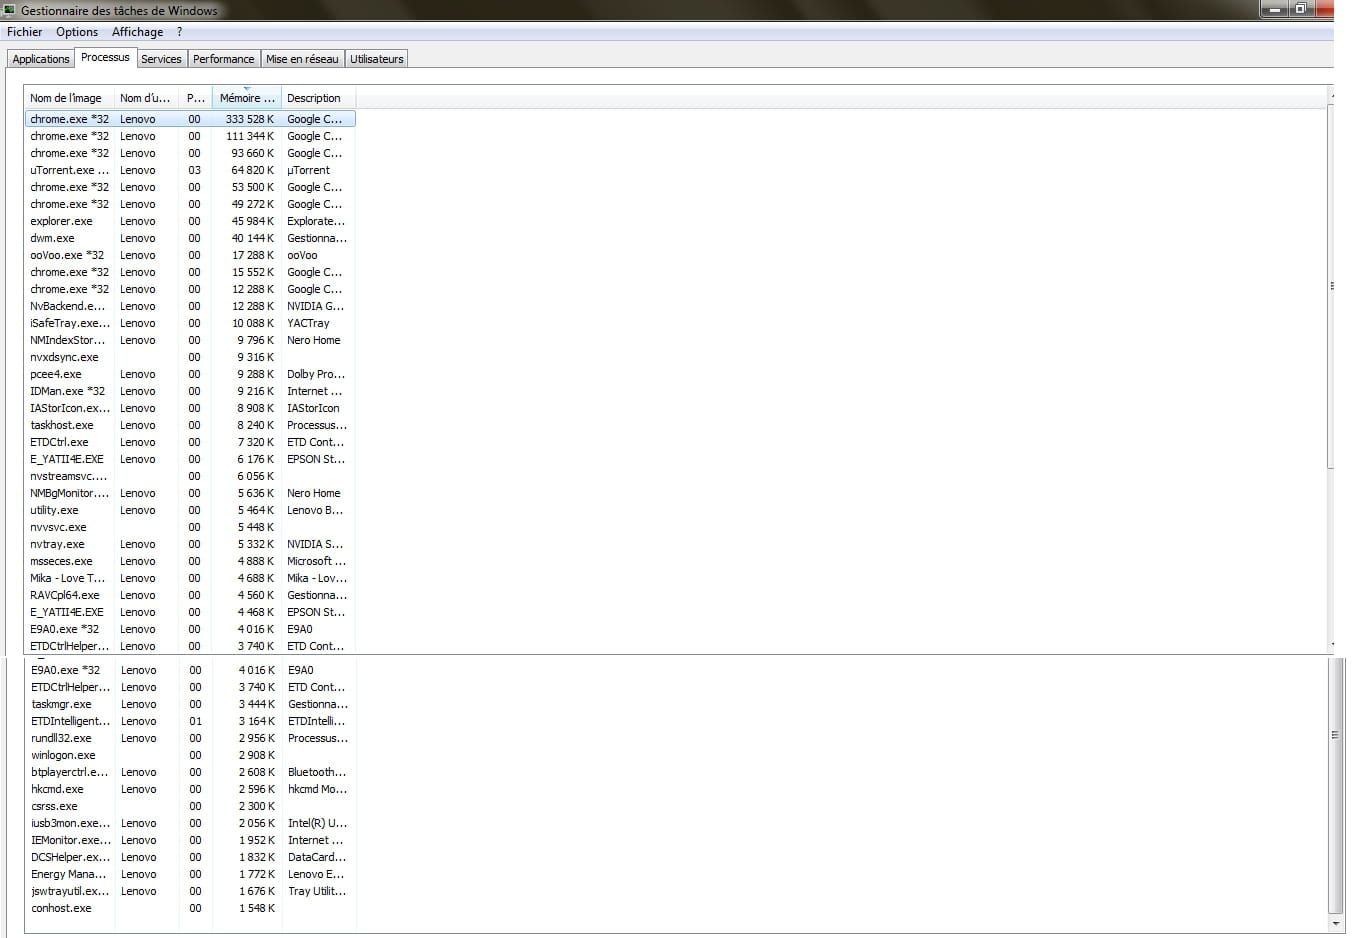The width and height of the screenshot is (1359, 938).
Task: Sort by Nom d'utilisateur column header
Action: pyautogui.click(x=146, y=98)
